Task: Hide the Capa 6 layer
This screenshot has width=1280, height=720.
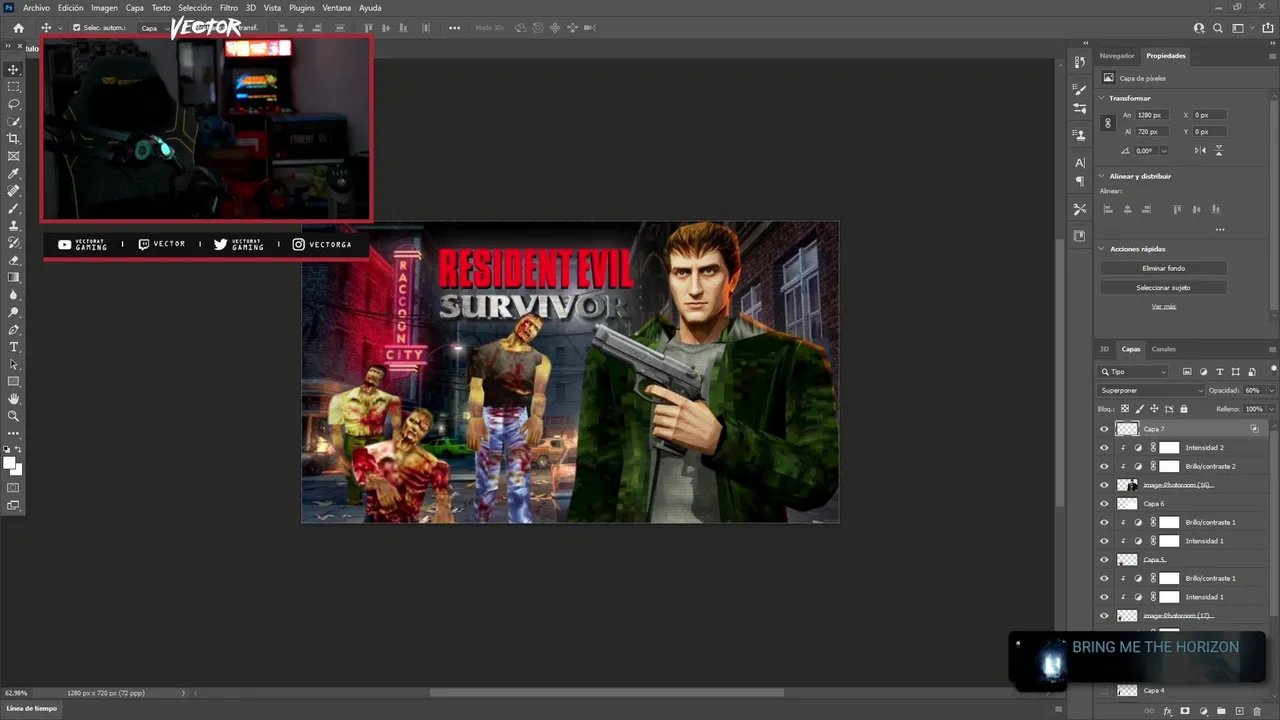Action: click(x=1104, y=504)
